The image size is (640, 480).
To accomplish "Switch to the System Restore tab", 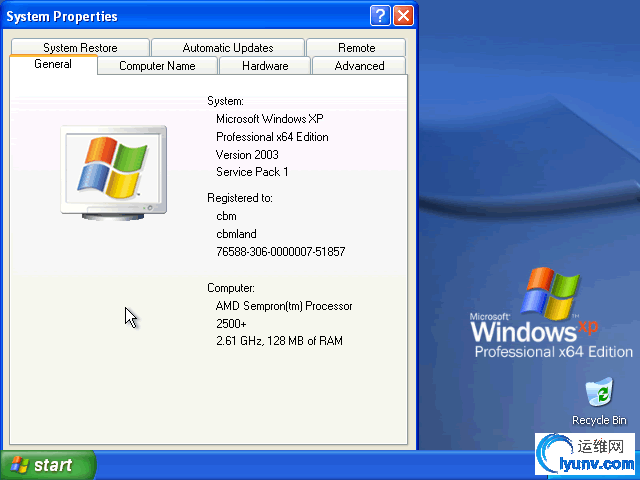I will click(x=80, y=47).
